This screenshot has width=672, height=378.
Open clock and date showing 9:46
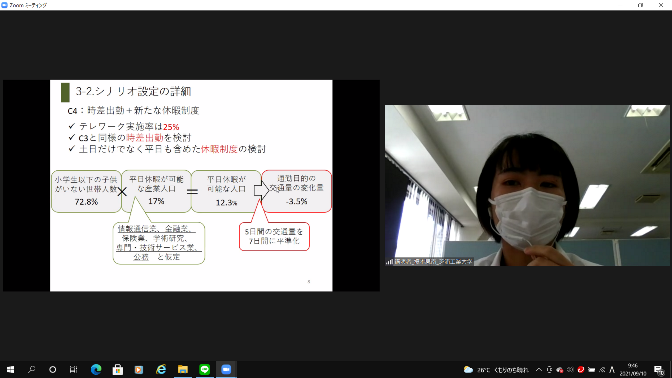(x=633, y=369)
